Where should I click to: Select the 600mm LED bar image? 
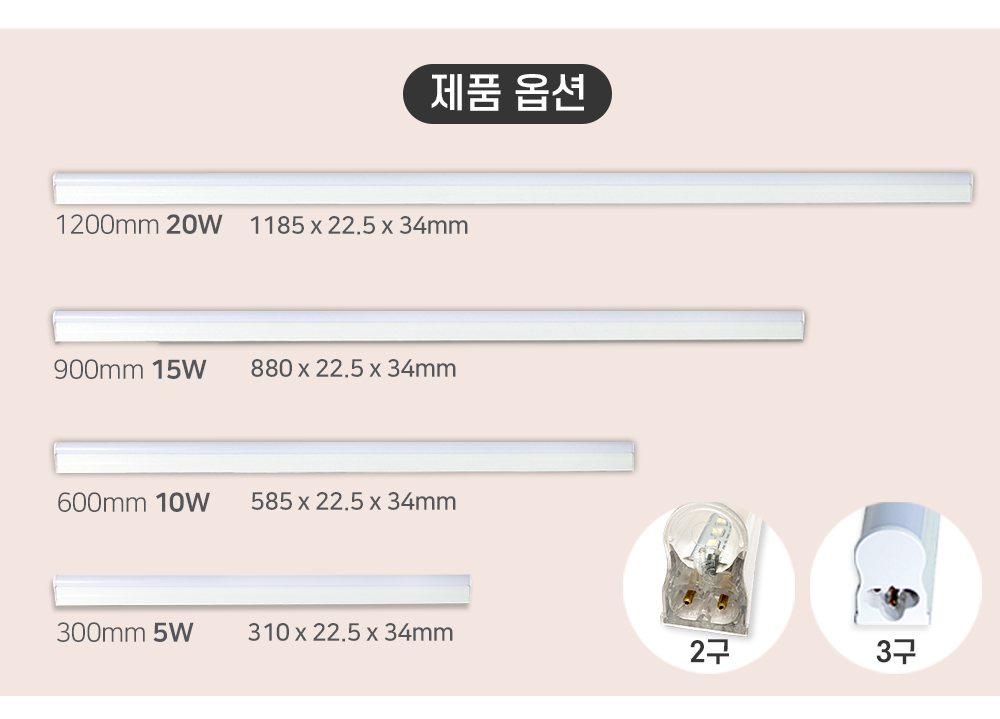tap(344, 455)
